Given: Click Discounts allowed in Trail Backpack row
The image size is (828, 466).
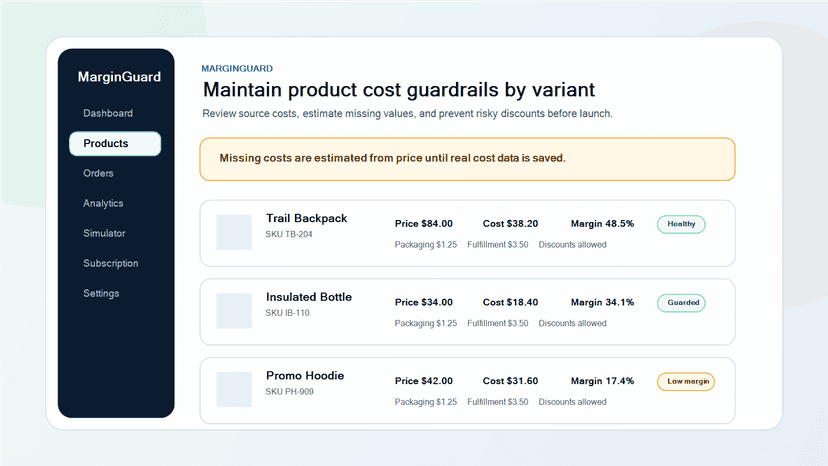Looking at the screenshot, I should tap(572, 245).
